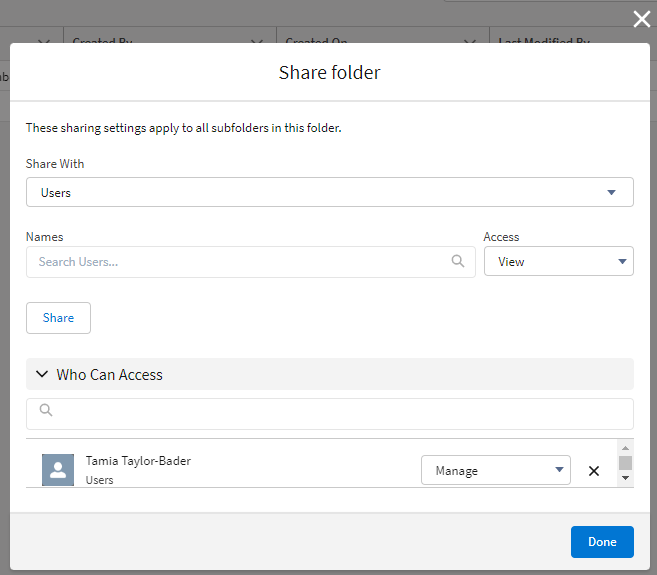
Task: Click Tamia Taylor-Bader's user avatar
Action: click(58, 470)
